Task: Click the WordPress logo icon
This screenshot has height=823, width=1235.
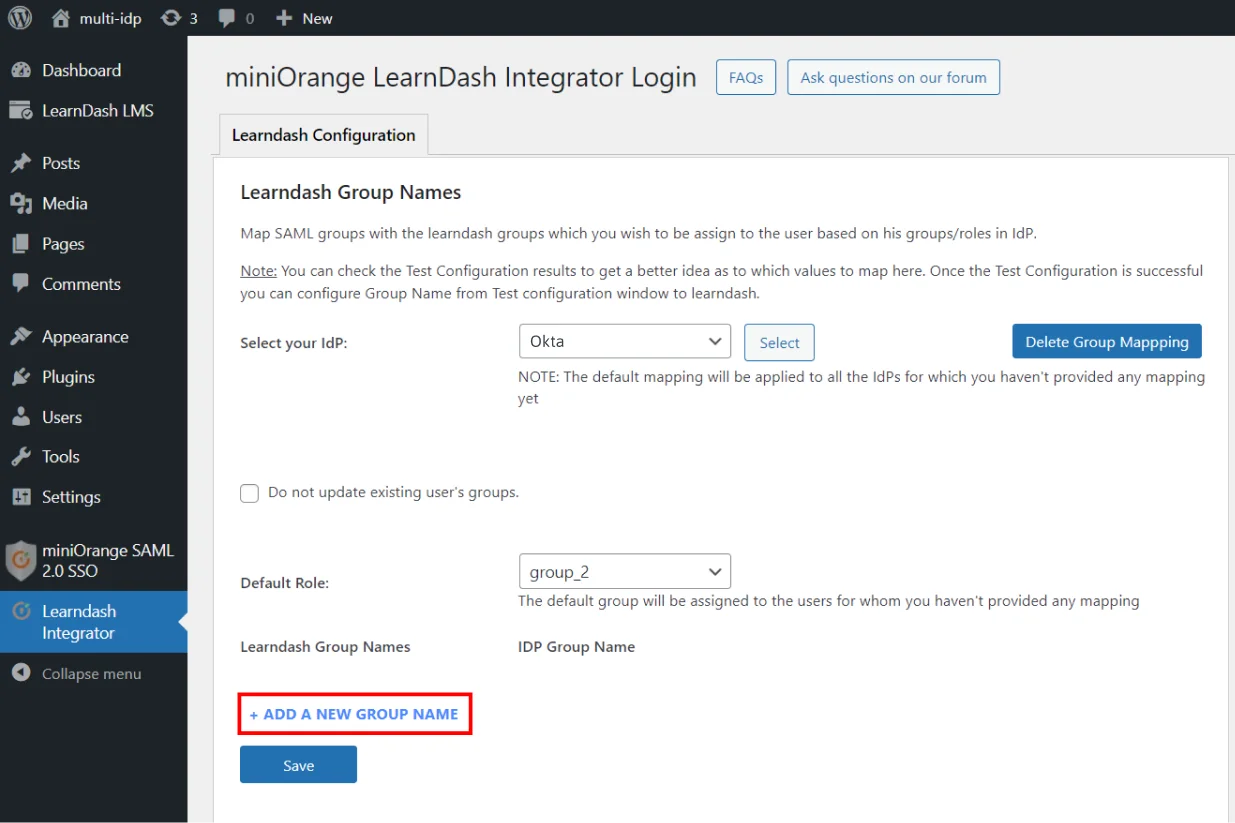Action: pos(20,18)
